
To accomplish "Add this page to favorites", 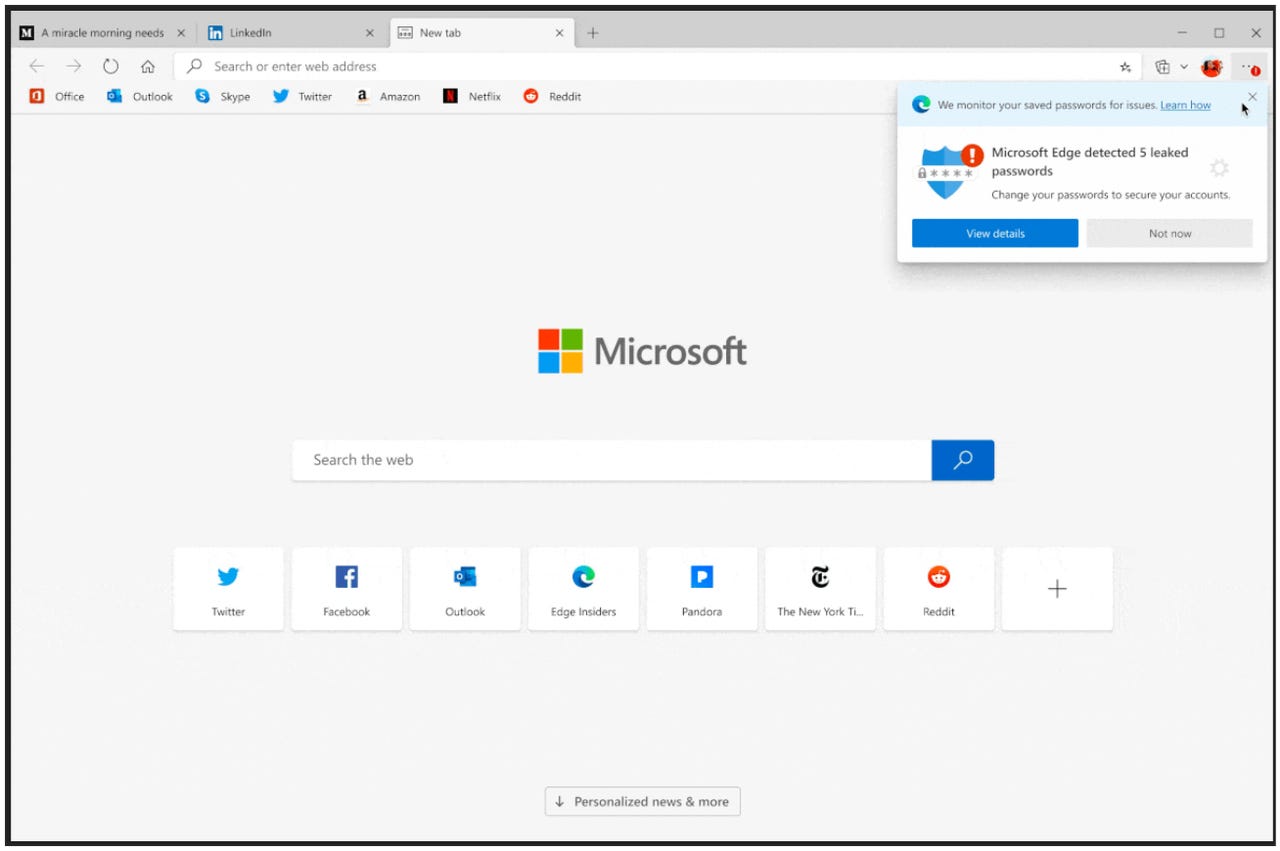I will 1124,66.
